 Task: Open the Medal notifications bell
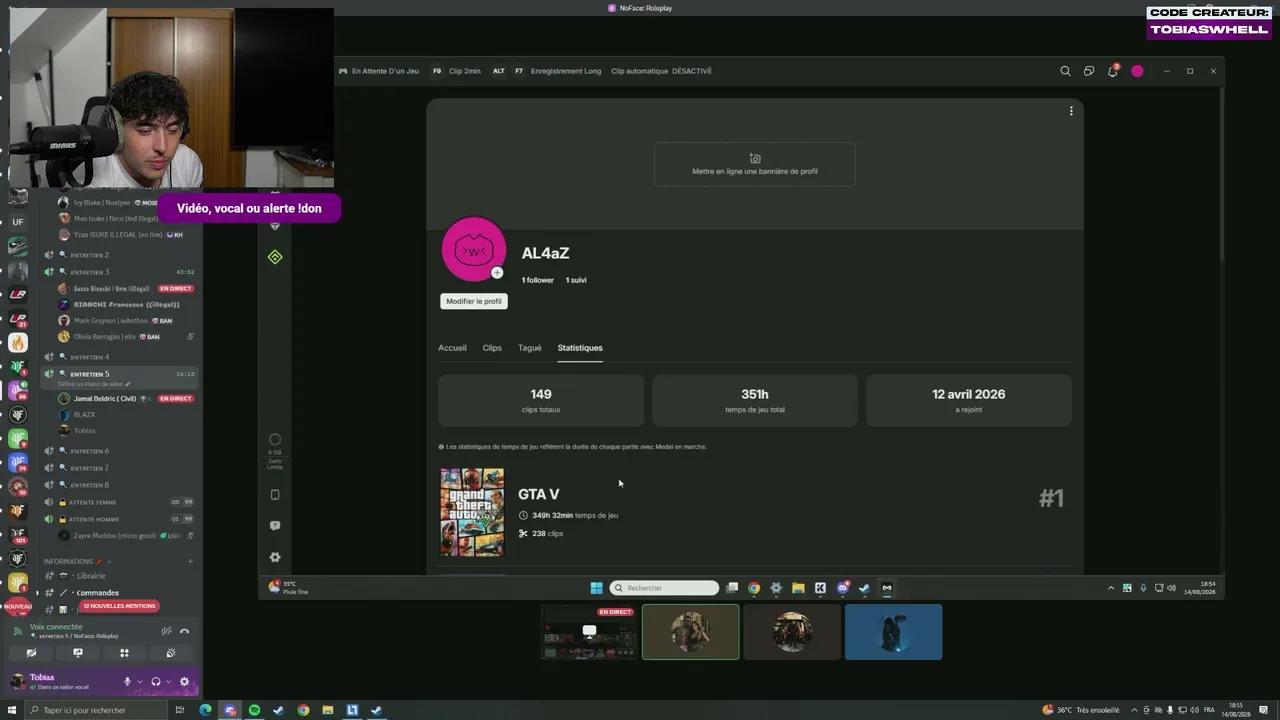[x=1112, y=71]
